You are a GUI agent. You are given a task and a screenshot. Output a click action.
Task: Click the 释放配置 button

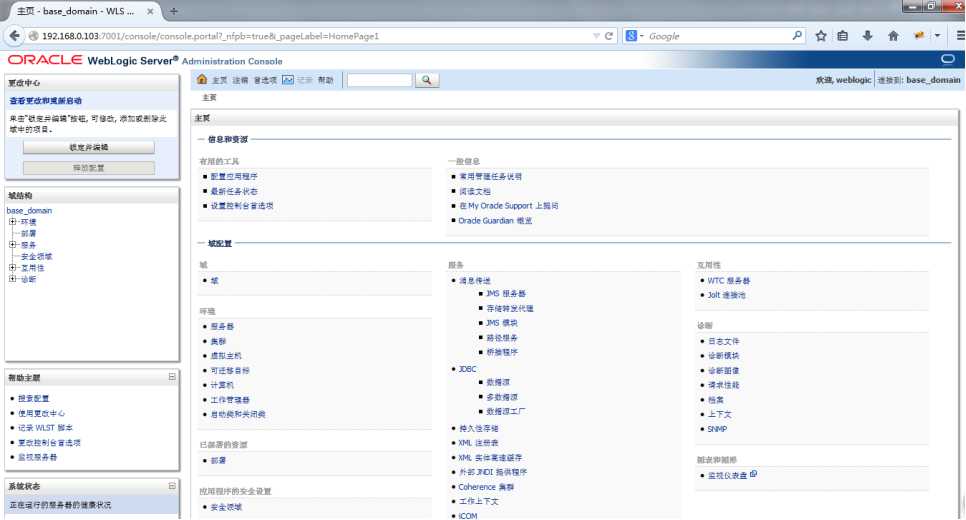pyautogui.click(x=89, y=168)
